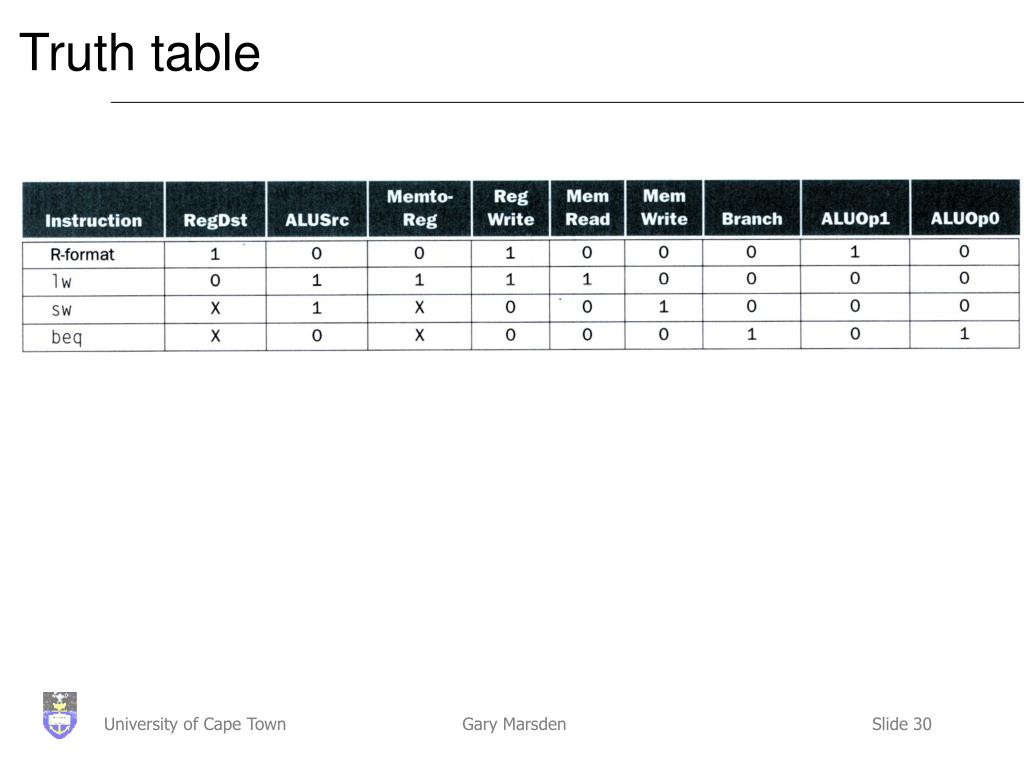Select the "RegDst" column header
The height and width of the screenshot is (768, 1024).
pos(215,220)
